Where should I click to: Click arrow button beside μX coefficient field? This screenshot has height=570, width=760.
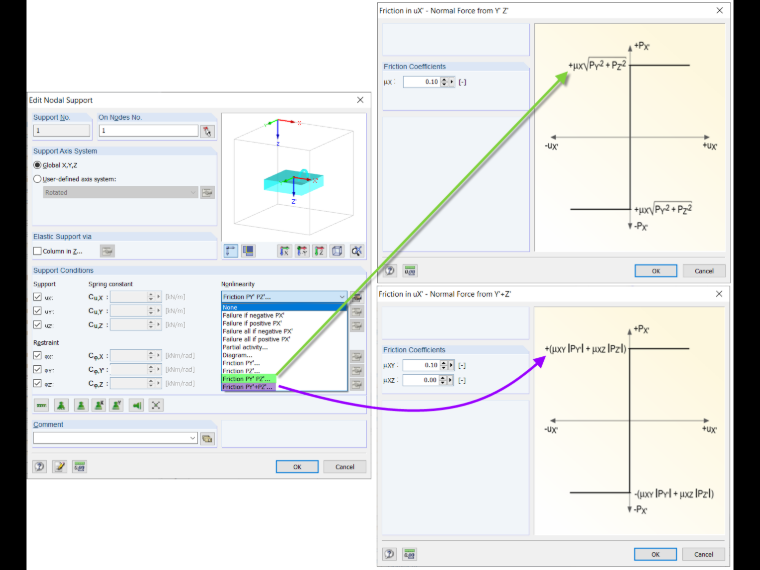pyautogui.click(x=452, y=82)
